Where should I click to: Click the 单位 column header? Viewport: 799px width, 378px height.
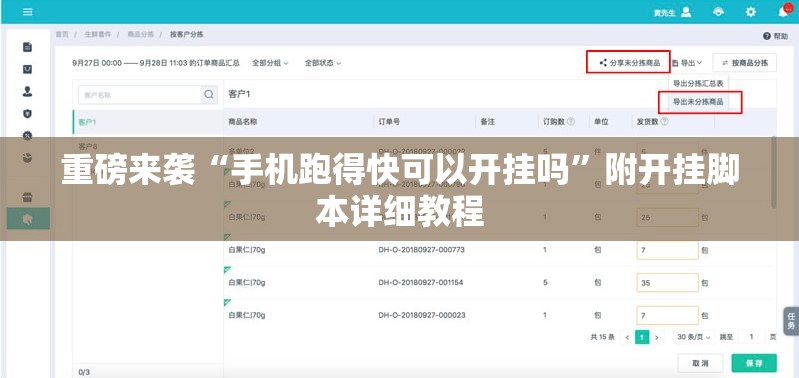(601, 122)
